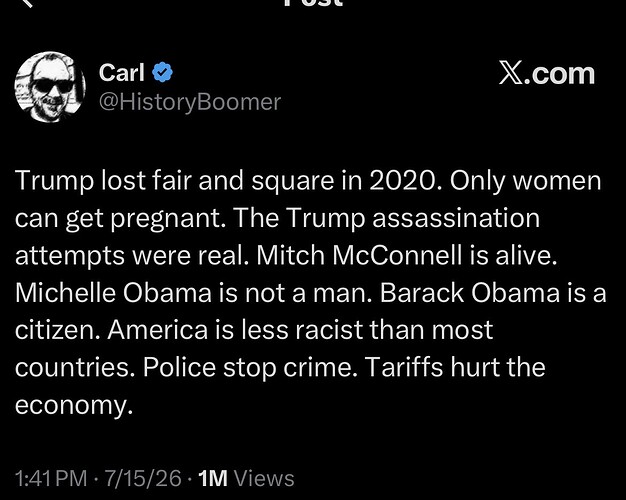Click the Views label
Screen dimensions: 626x500
(264, 478)
